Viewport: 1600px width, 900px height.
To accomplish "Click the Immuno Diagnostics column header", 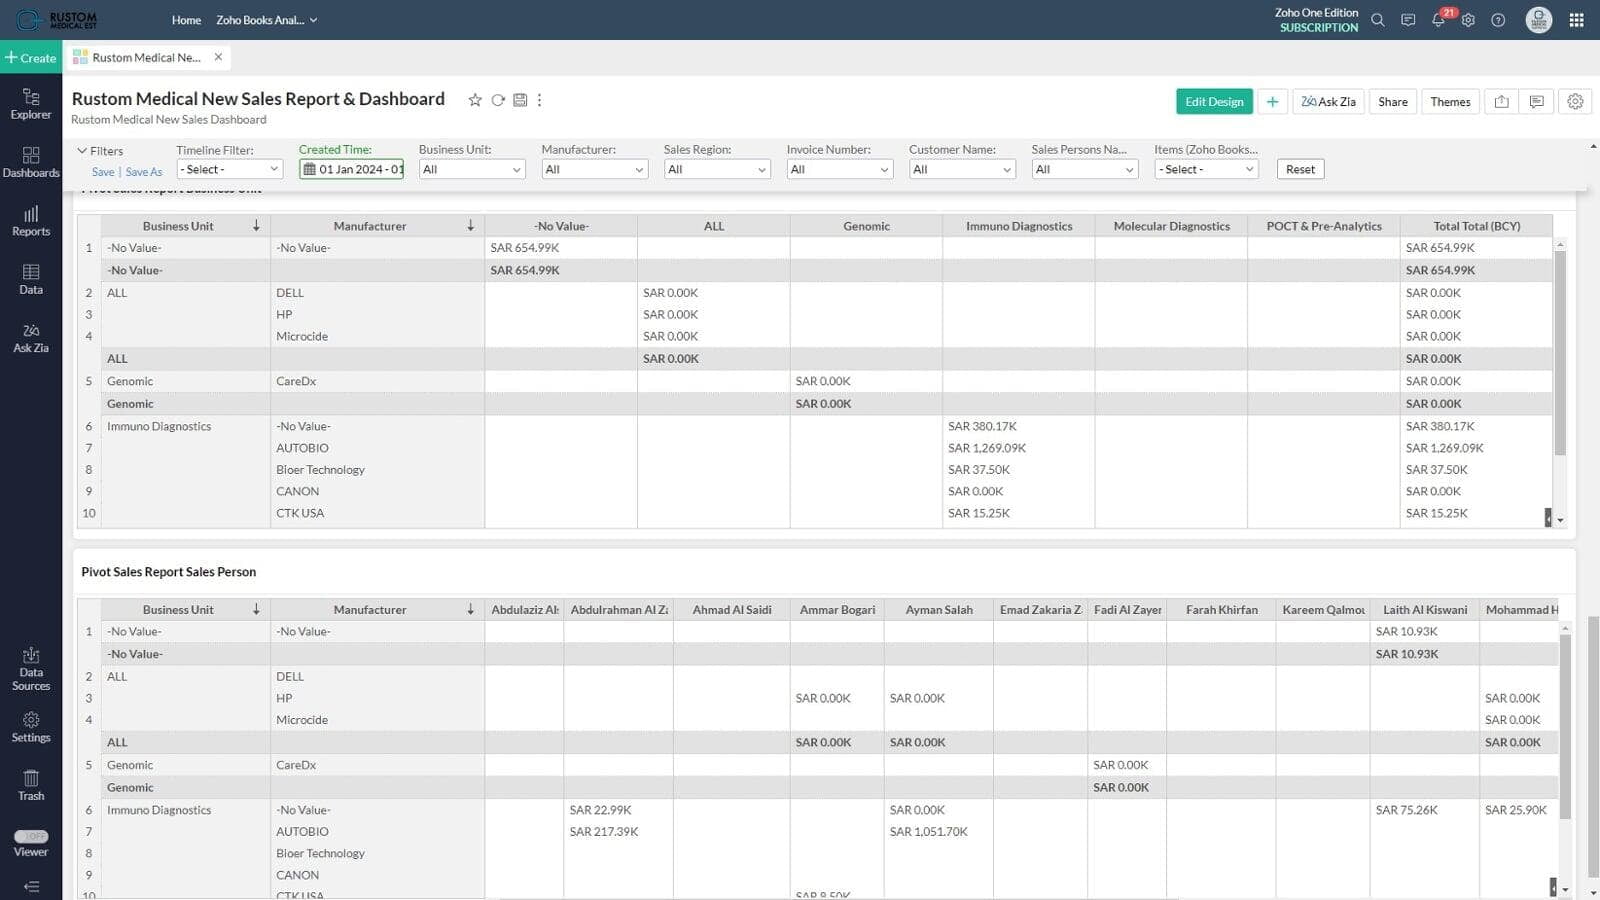I will (1019, 226).
